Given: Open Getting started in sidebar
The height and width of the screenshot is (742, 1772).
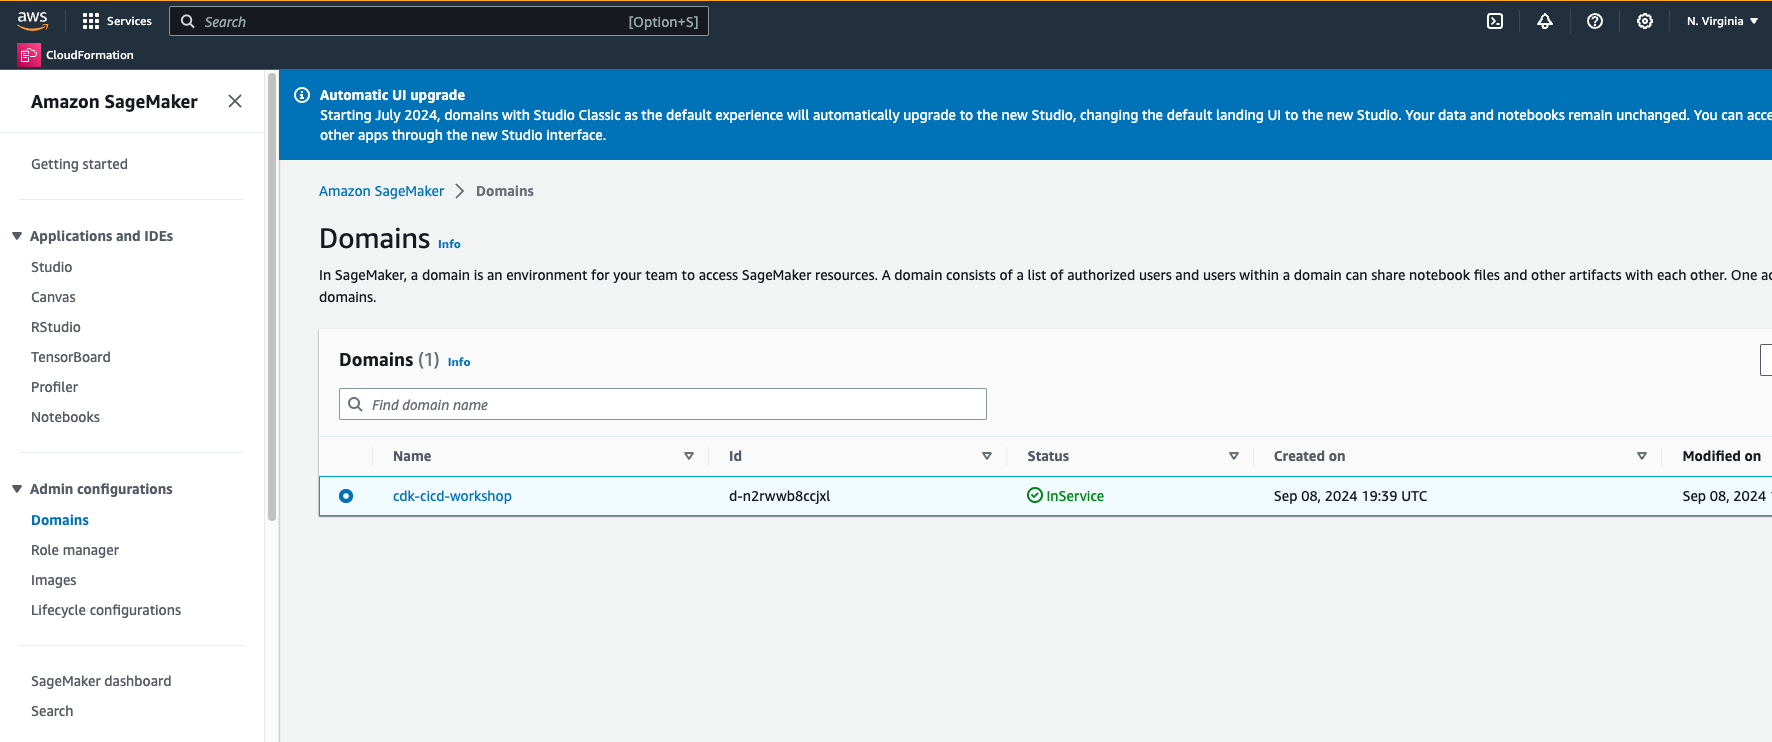Looking at the screenshot, I should pyautogui.click(x=79, y=164).
